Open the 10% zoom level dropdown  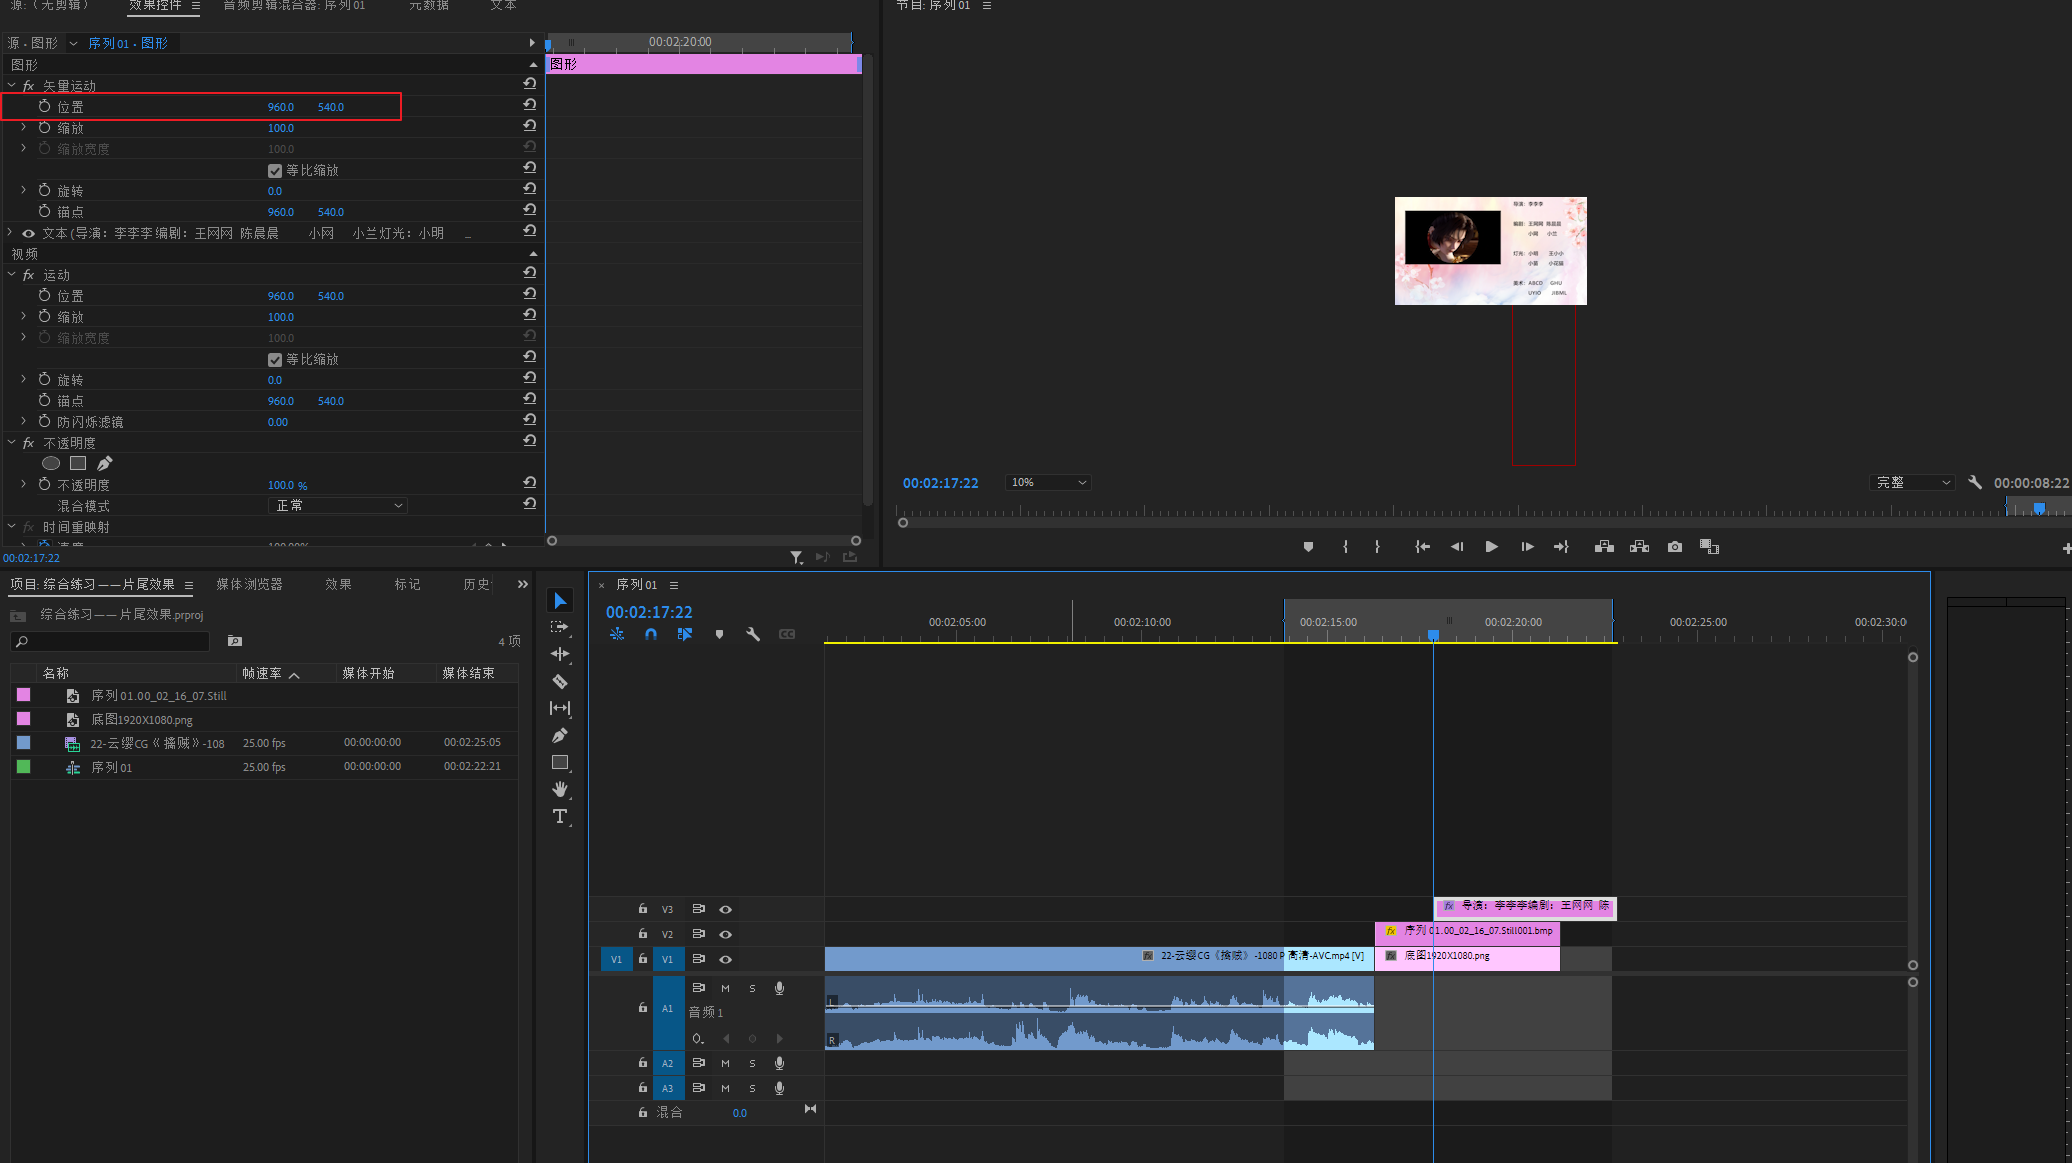(1047, 482)
